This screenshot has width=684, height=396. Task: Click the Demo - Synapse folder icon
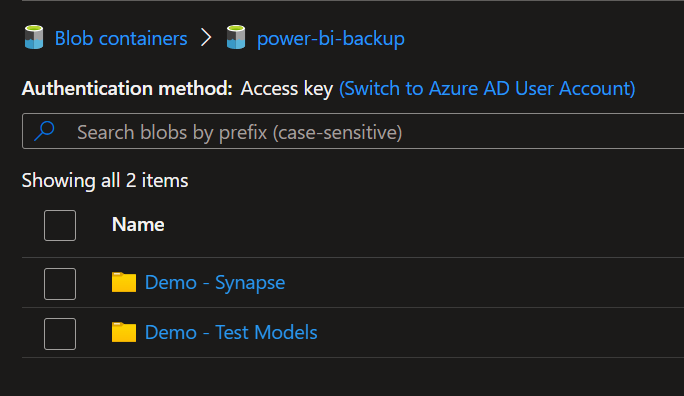click(124, 282)
